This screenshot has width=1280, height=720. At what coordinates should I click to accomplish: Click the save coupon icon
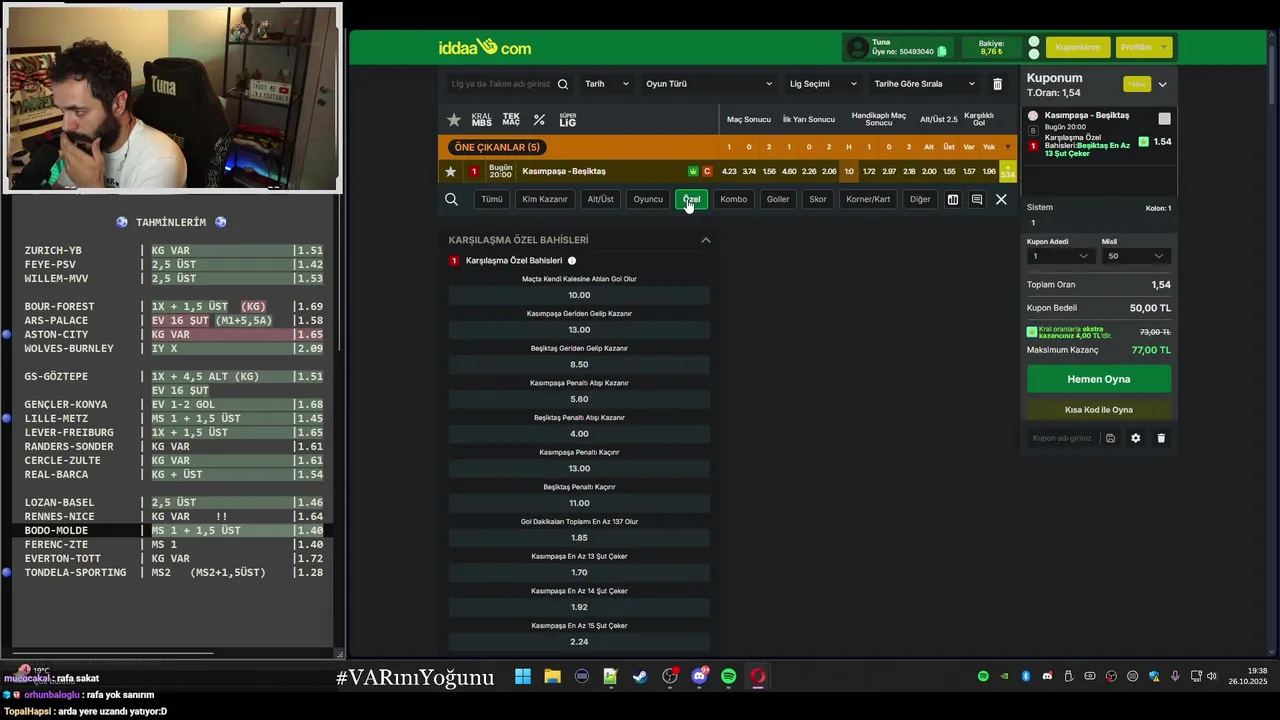[x=1110, y=438]
